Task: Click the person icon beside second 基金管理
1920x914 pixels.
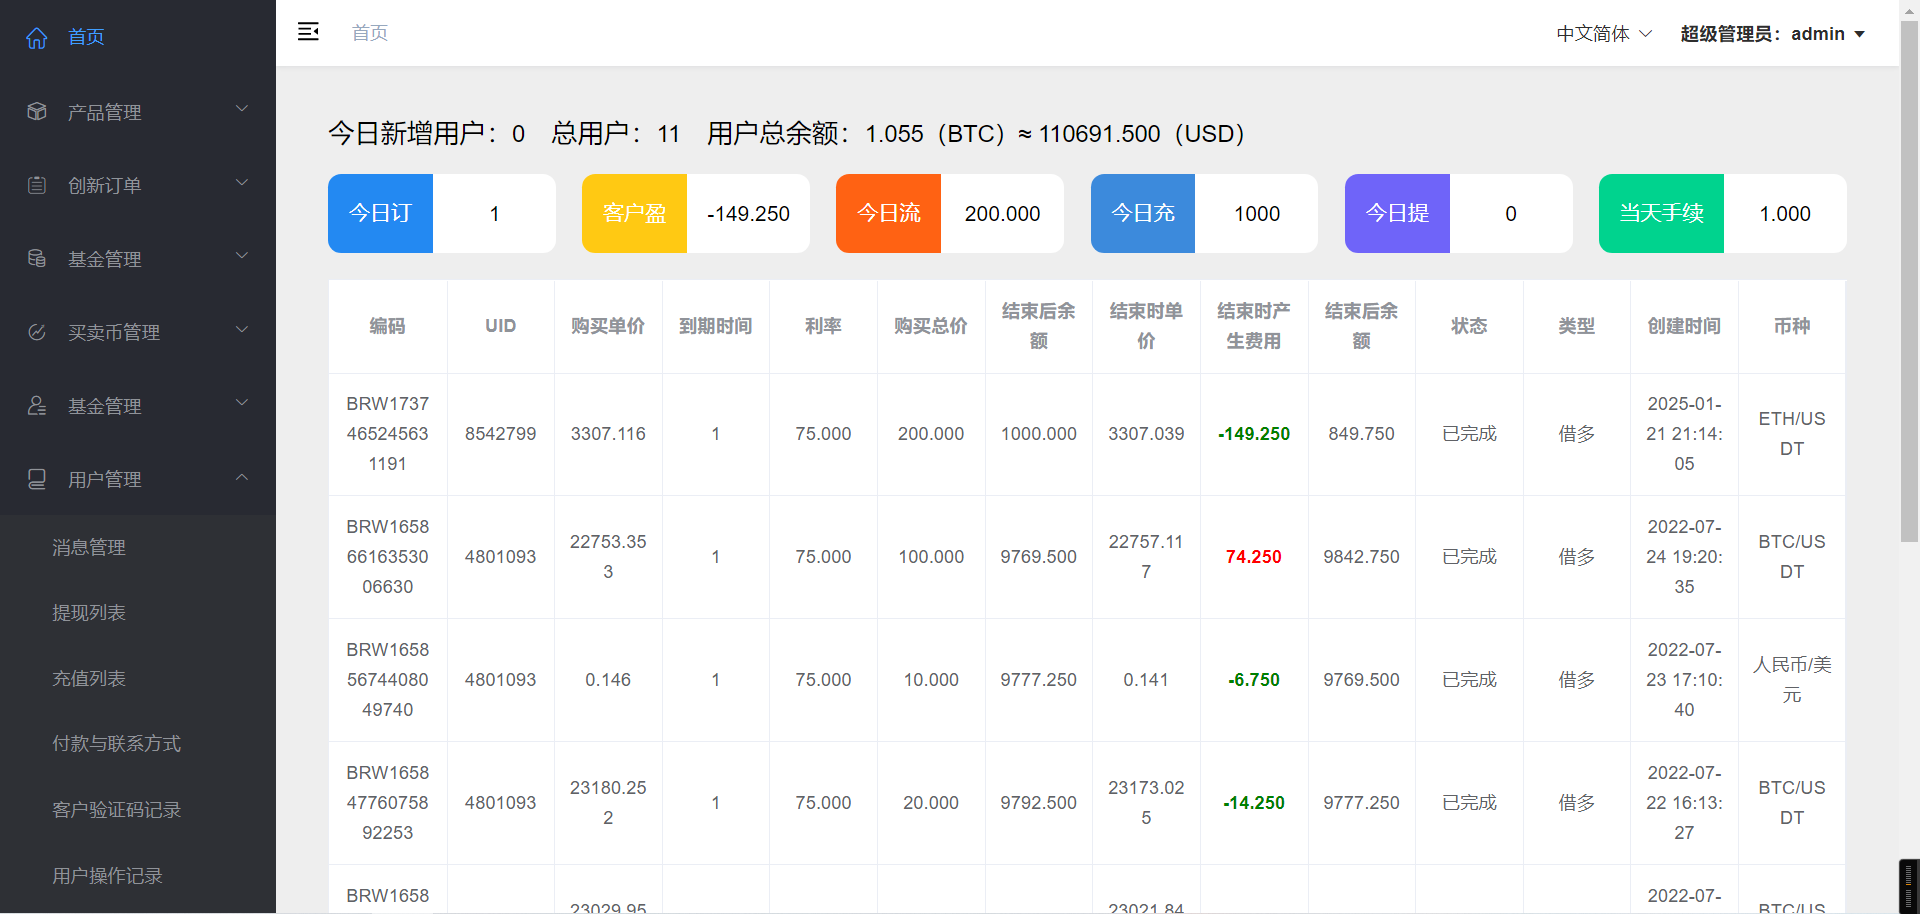Action: coord(37,406)
